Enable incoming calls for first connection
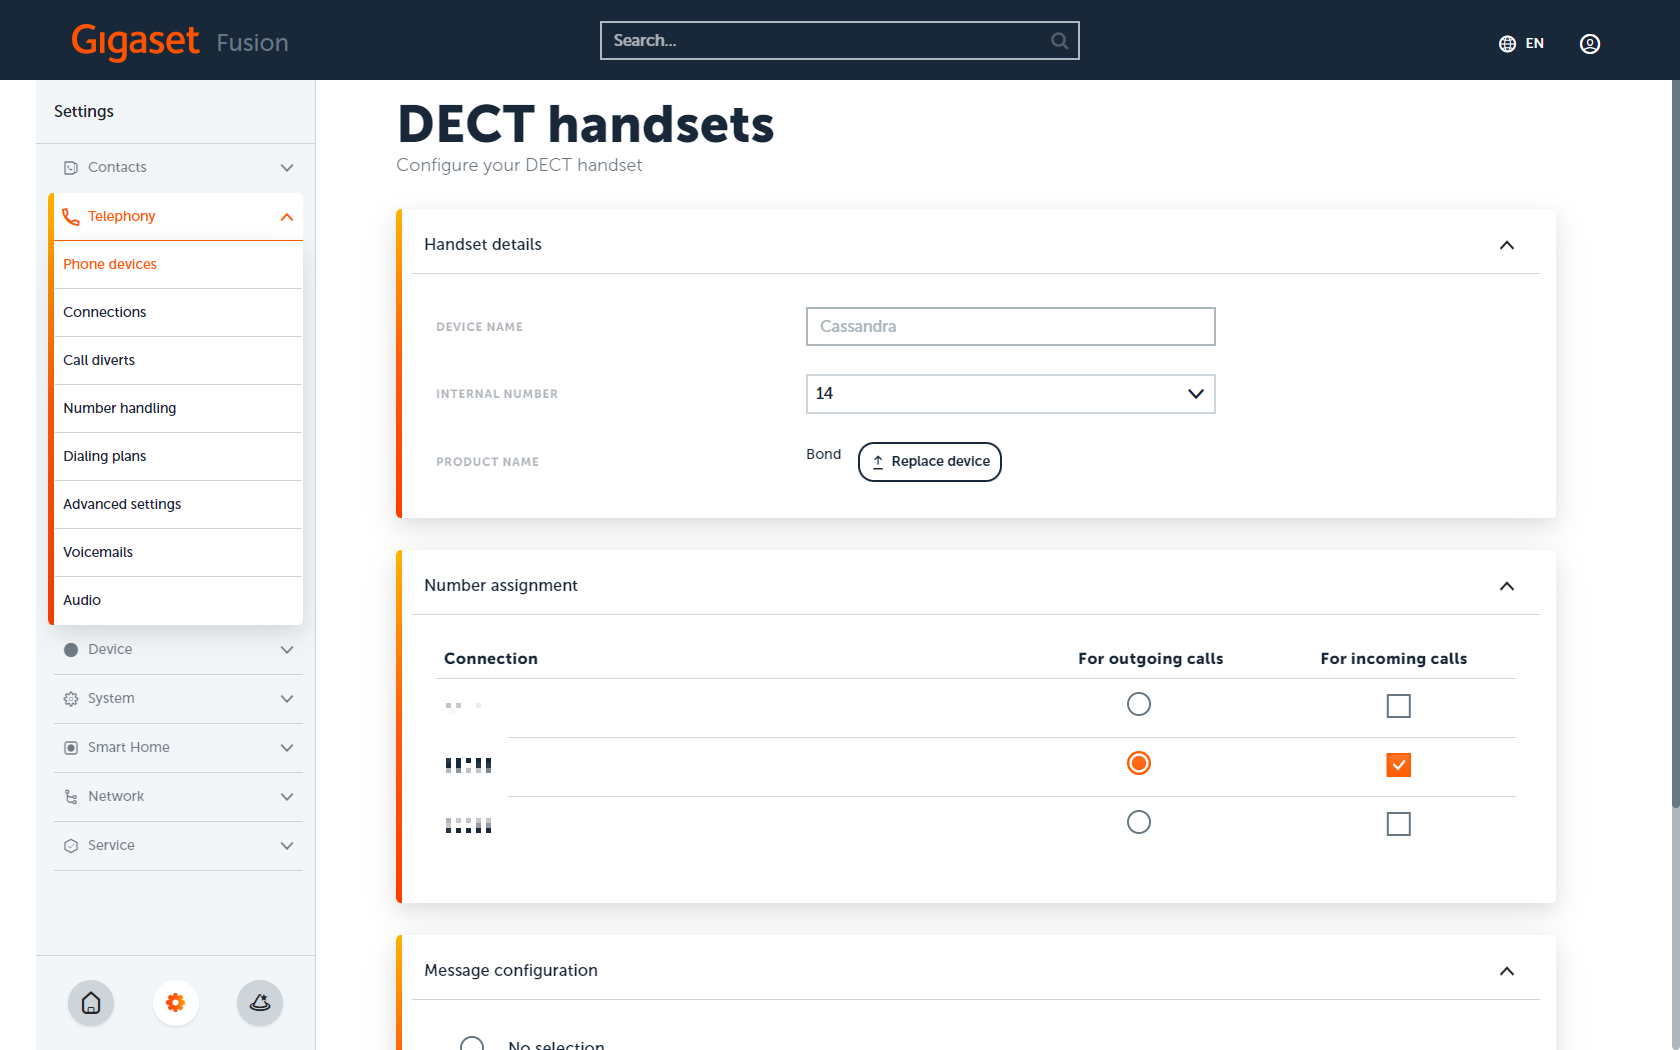The width and height of the screenshot is (1680, 1050). point(1399,706)
